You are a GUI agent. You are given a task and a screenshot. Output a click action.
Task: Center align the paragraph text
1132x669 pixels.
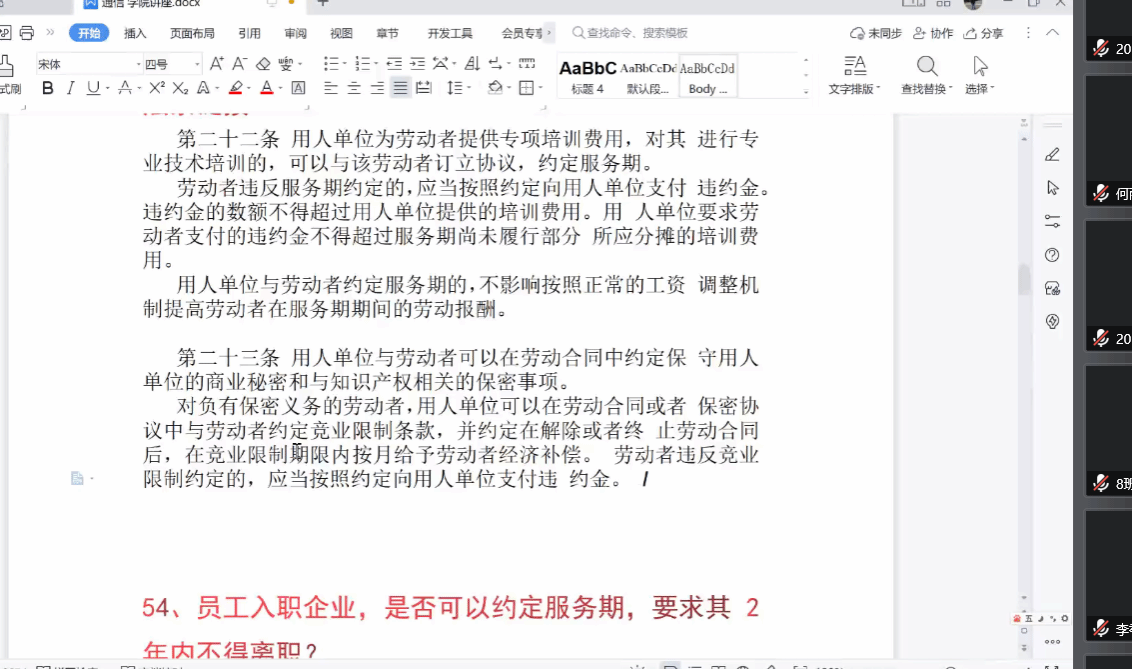tap(354, 88)
